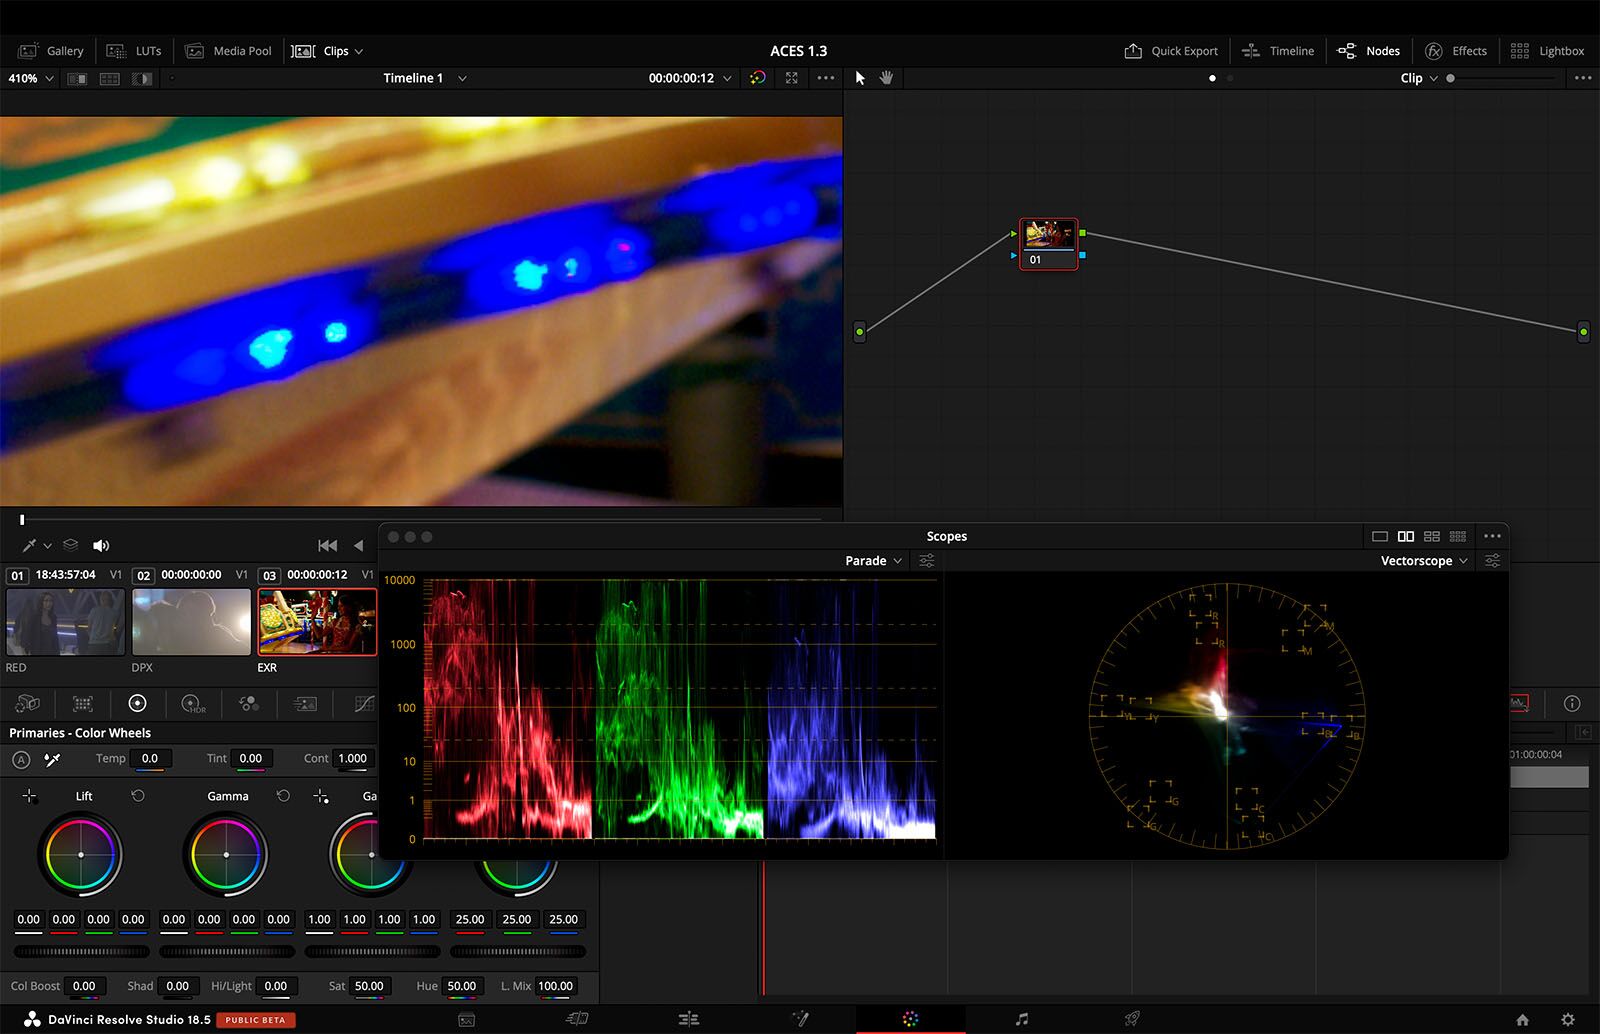Go to the Deliver page
This screenshot has width=1600, height=1034.
[x=1133, y=1019]
